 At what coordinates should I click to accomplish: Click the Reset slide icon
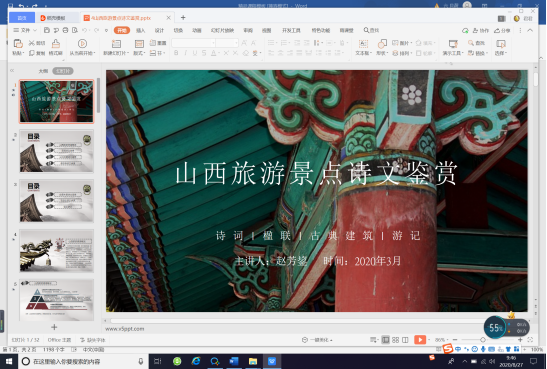click(x=153, y=43)
